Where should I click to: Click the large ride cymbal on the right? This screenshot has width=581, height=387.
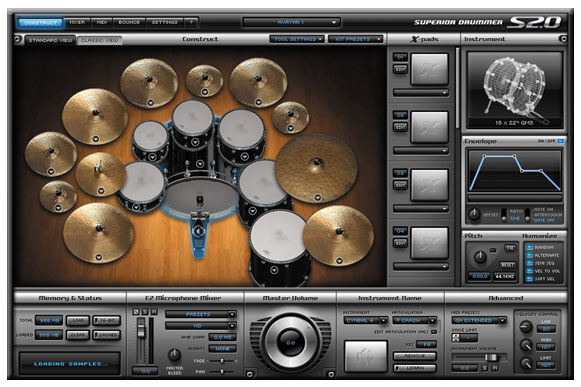pyautogui.click(x=316, y=168)
